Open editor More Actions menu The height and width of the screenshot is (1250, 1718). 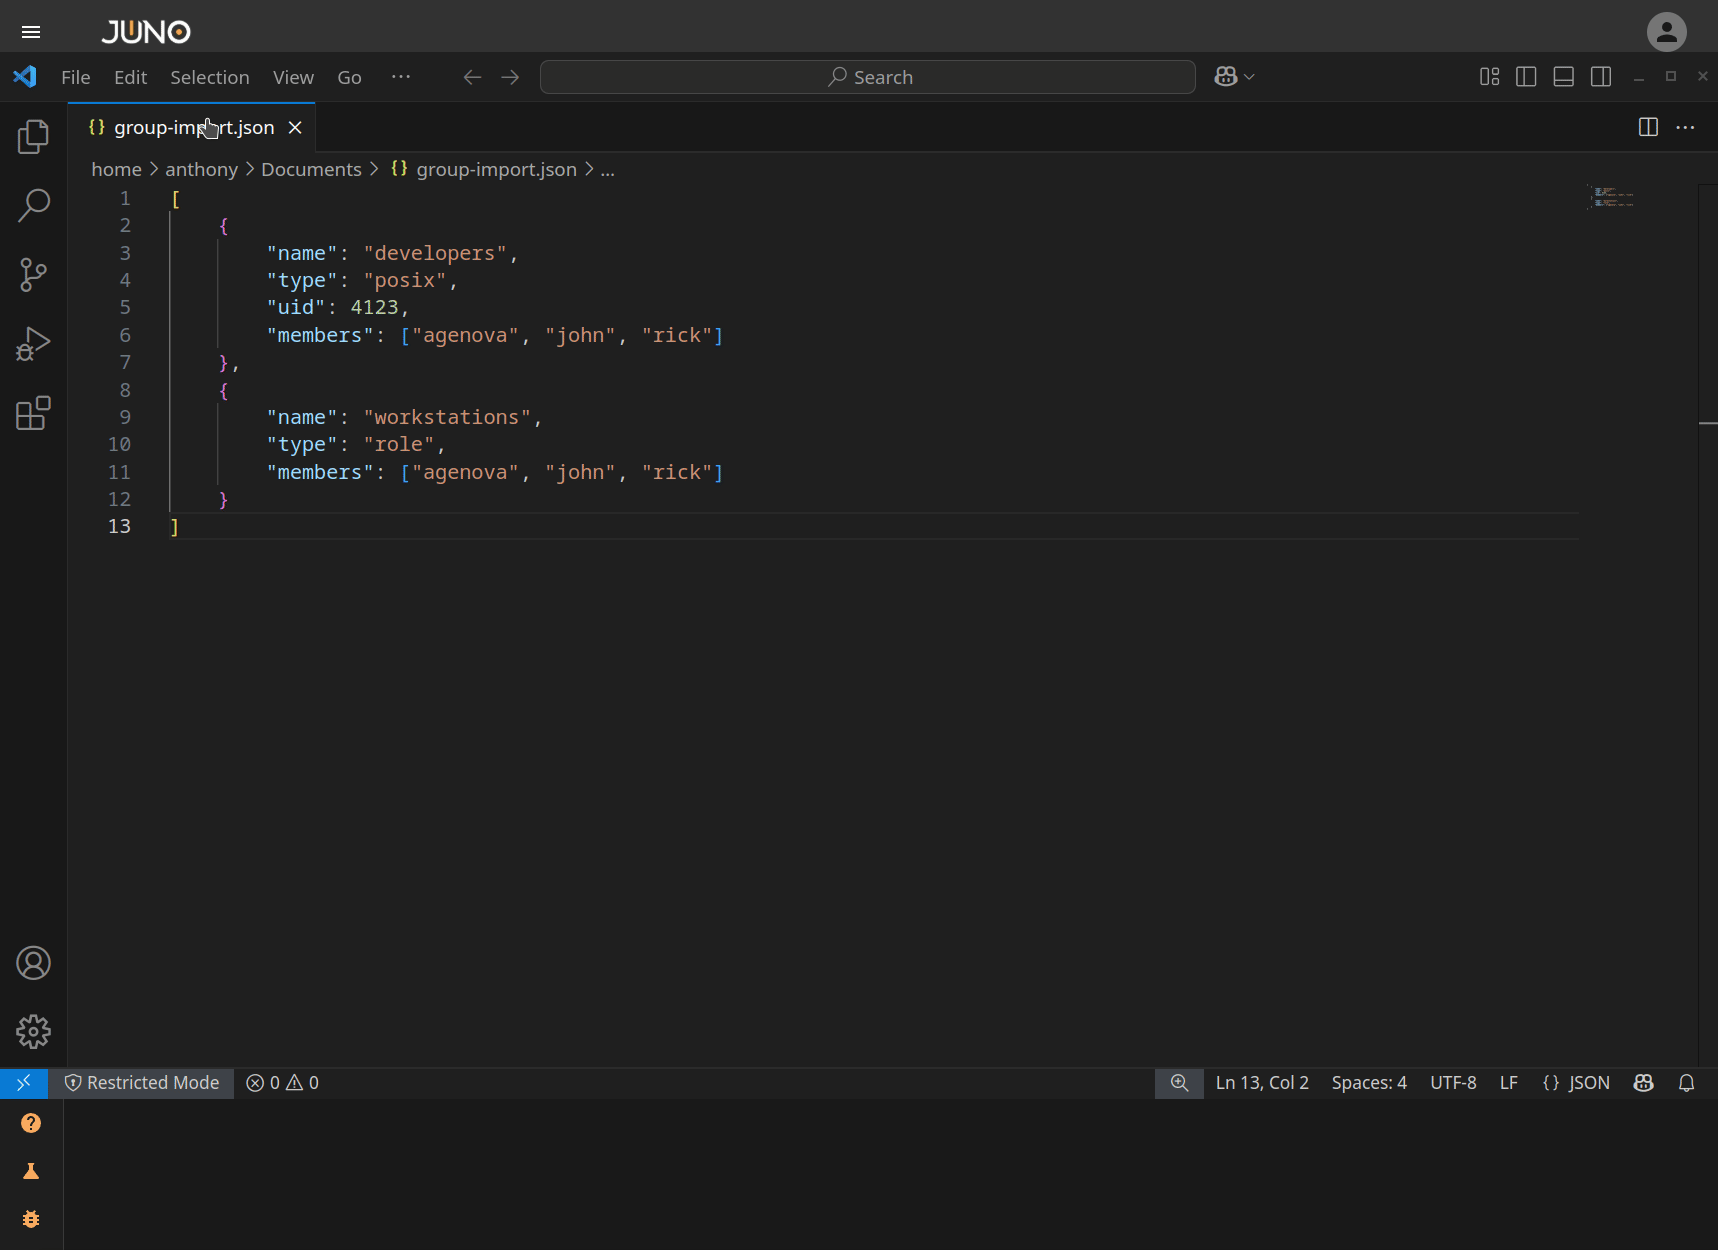point(1685,127)
